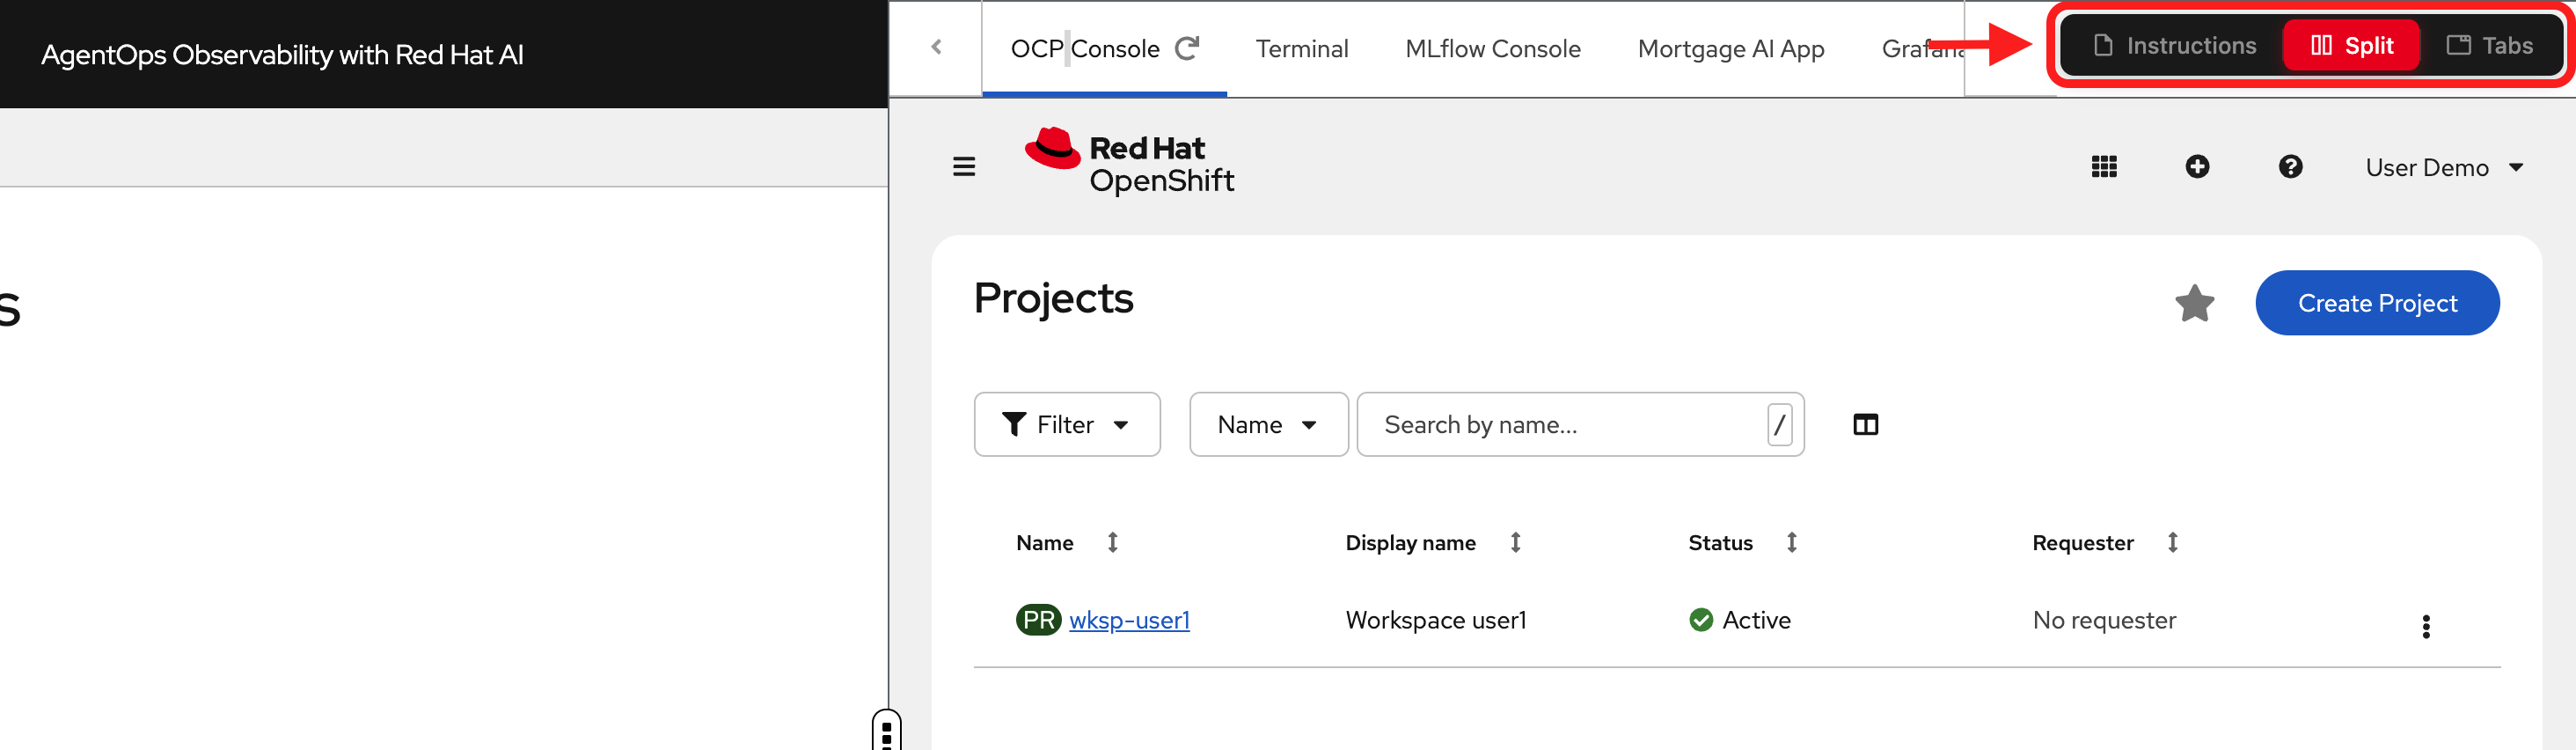Add Projects page to favorites with star
This screenshot has width=2576, height=750.
point(2194,303)
